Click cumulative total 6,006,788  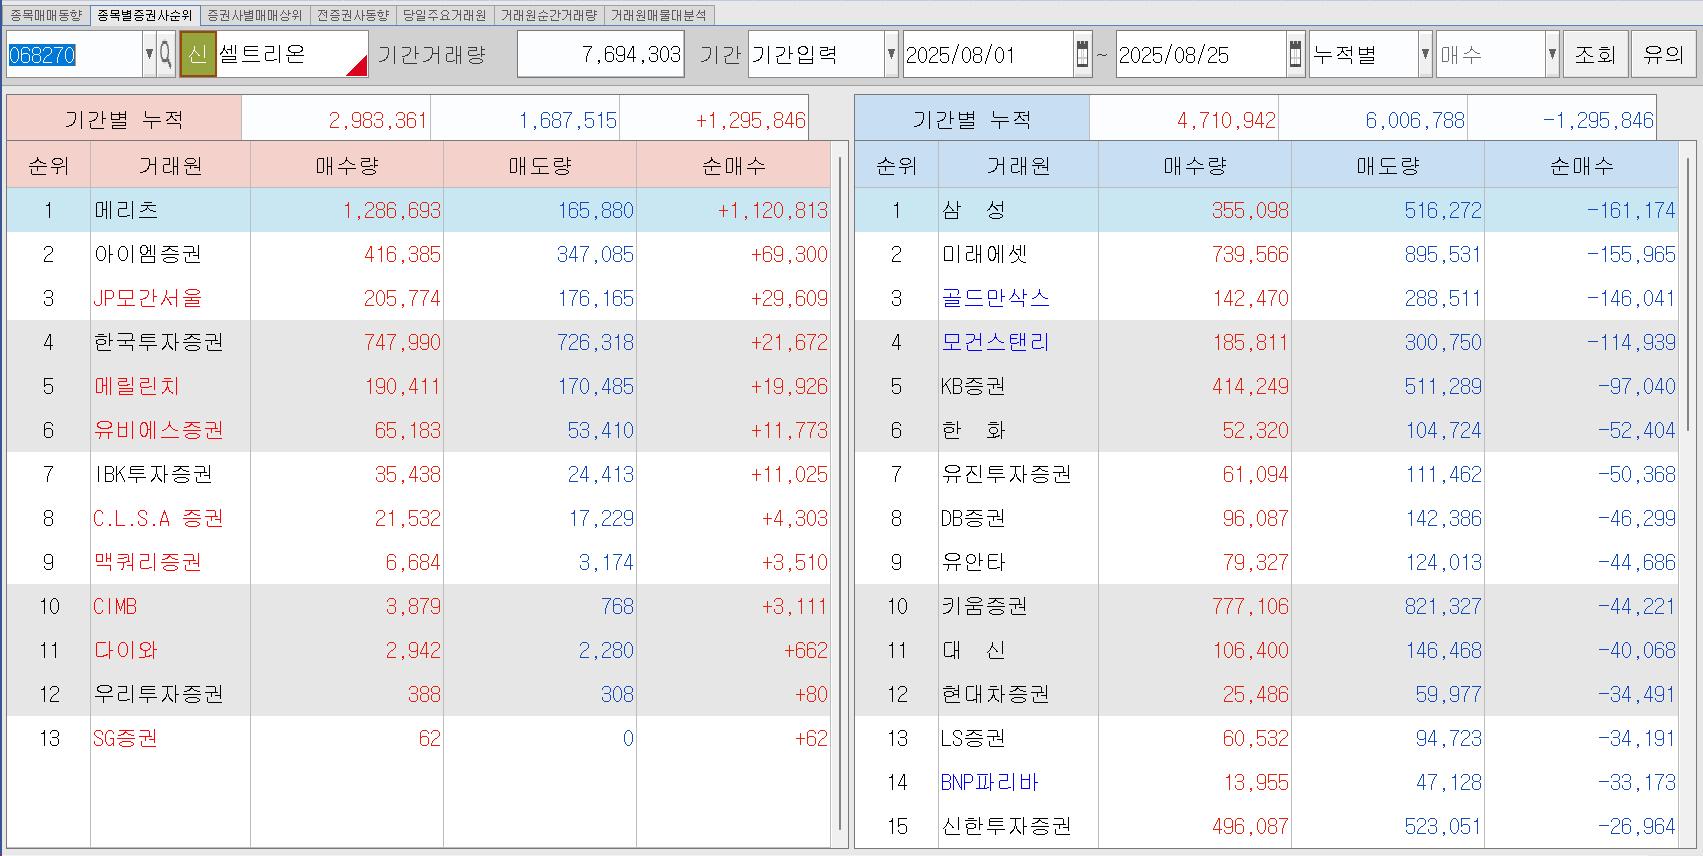(x=1415, y=120)
